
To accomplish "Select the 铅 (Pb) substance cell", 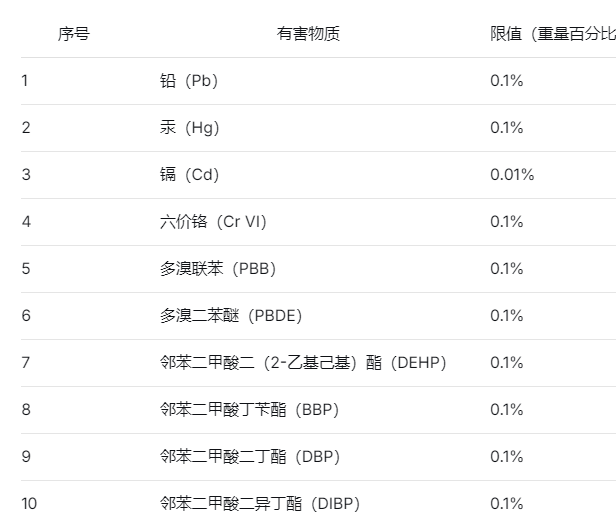I will 188,81.
